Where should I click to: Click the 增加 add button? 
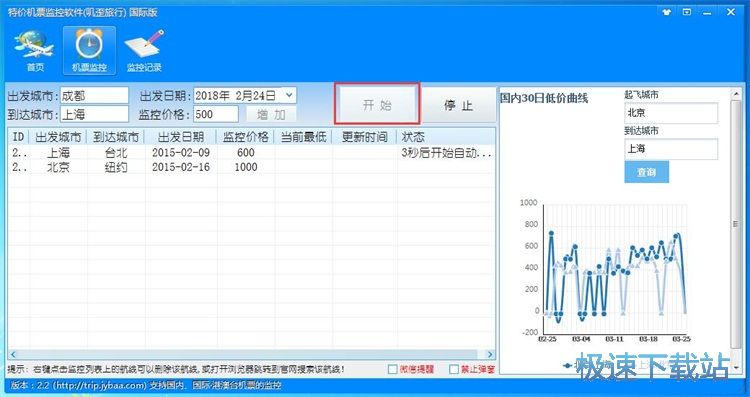pyautogui.click(x=271, y=114)
